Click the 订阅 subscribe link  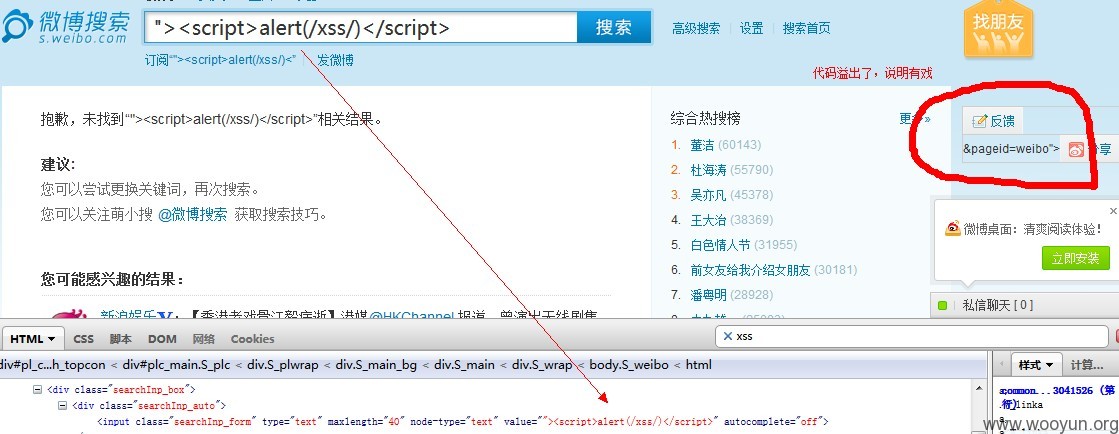point(220,61)
